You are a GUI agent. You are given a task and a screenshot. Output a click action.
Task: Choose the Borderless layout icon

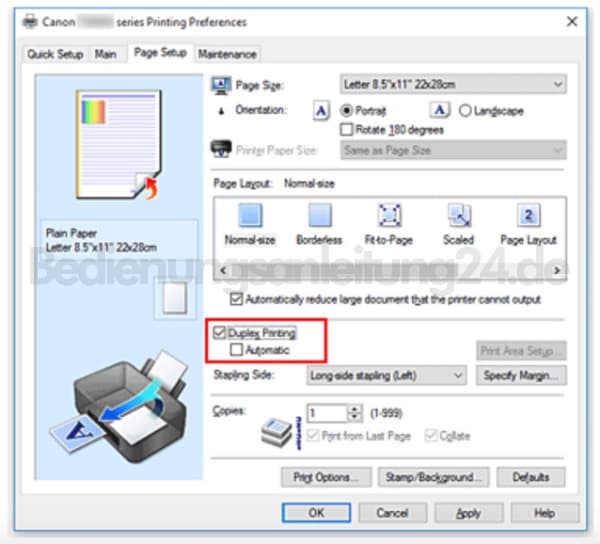click(x=320, y=215)
